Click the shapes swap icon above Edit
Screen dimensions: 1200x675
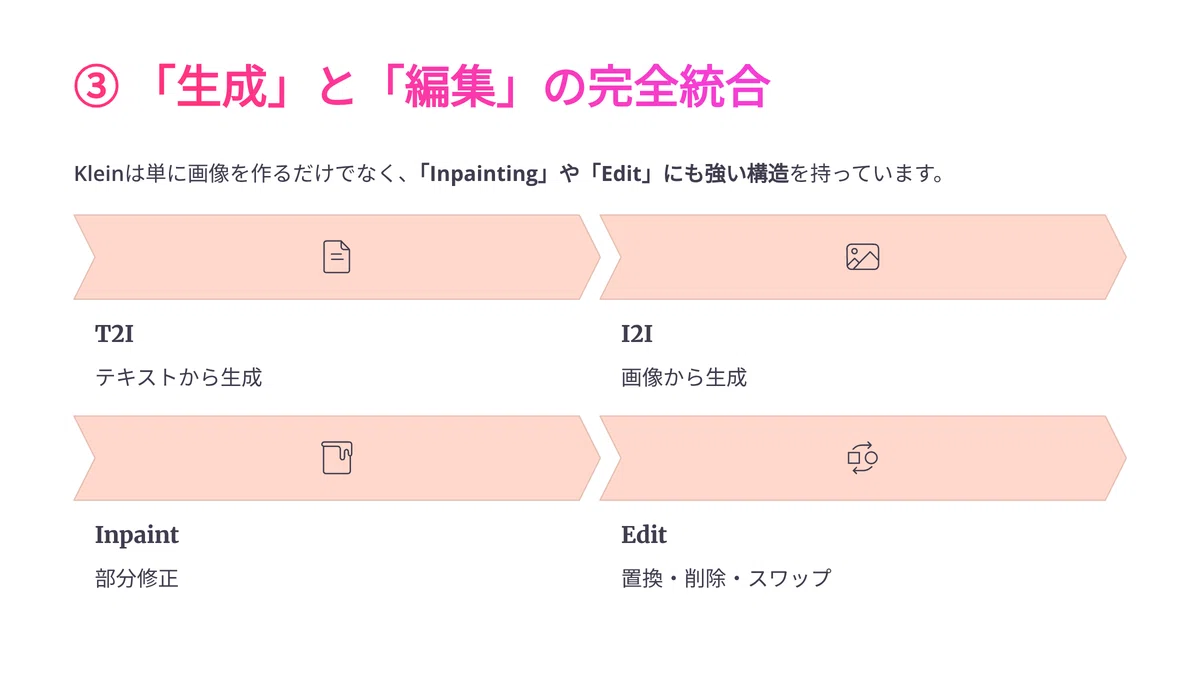pyautogui.click(x=862, y=458)
